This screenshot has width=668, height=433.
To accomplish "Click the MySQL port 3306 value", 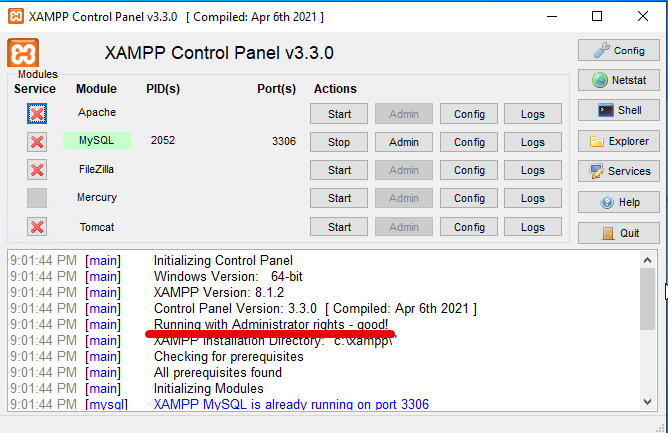I will click(x=284, y=141).
